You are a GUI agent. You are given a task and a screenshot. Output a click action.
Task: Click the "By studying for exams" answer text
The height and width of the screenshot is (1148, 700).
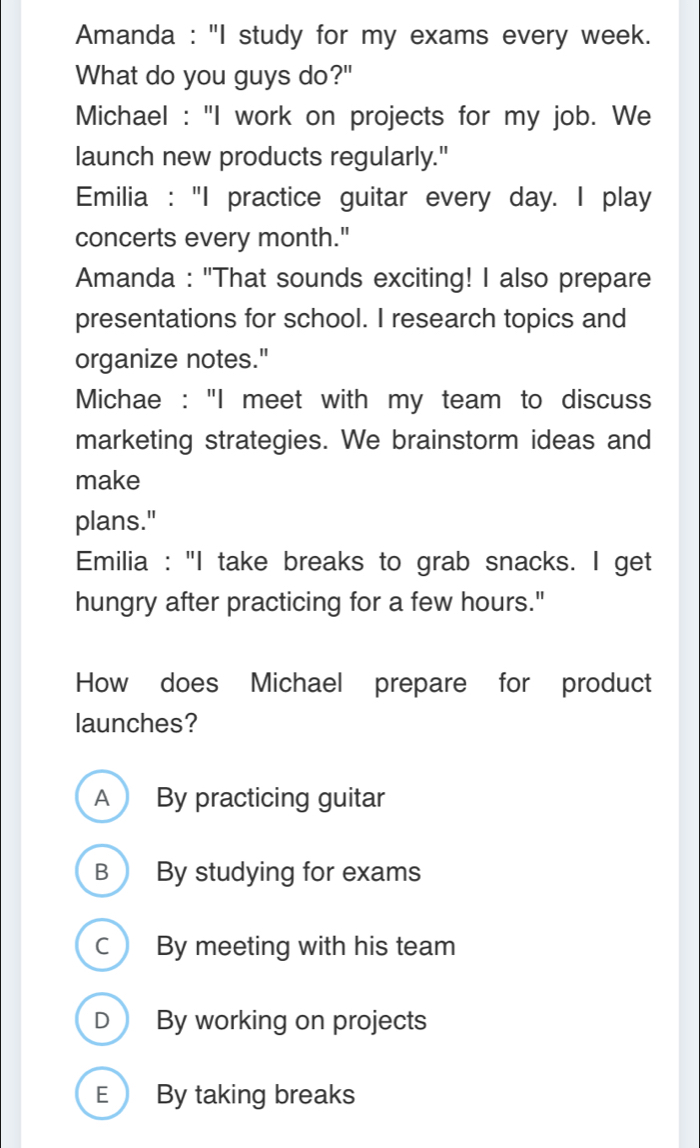(289, 873)
